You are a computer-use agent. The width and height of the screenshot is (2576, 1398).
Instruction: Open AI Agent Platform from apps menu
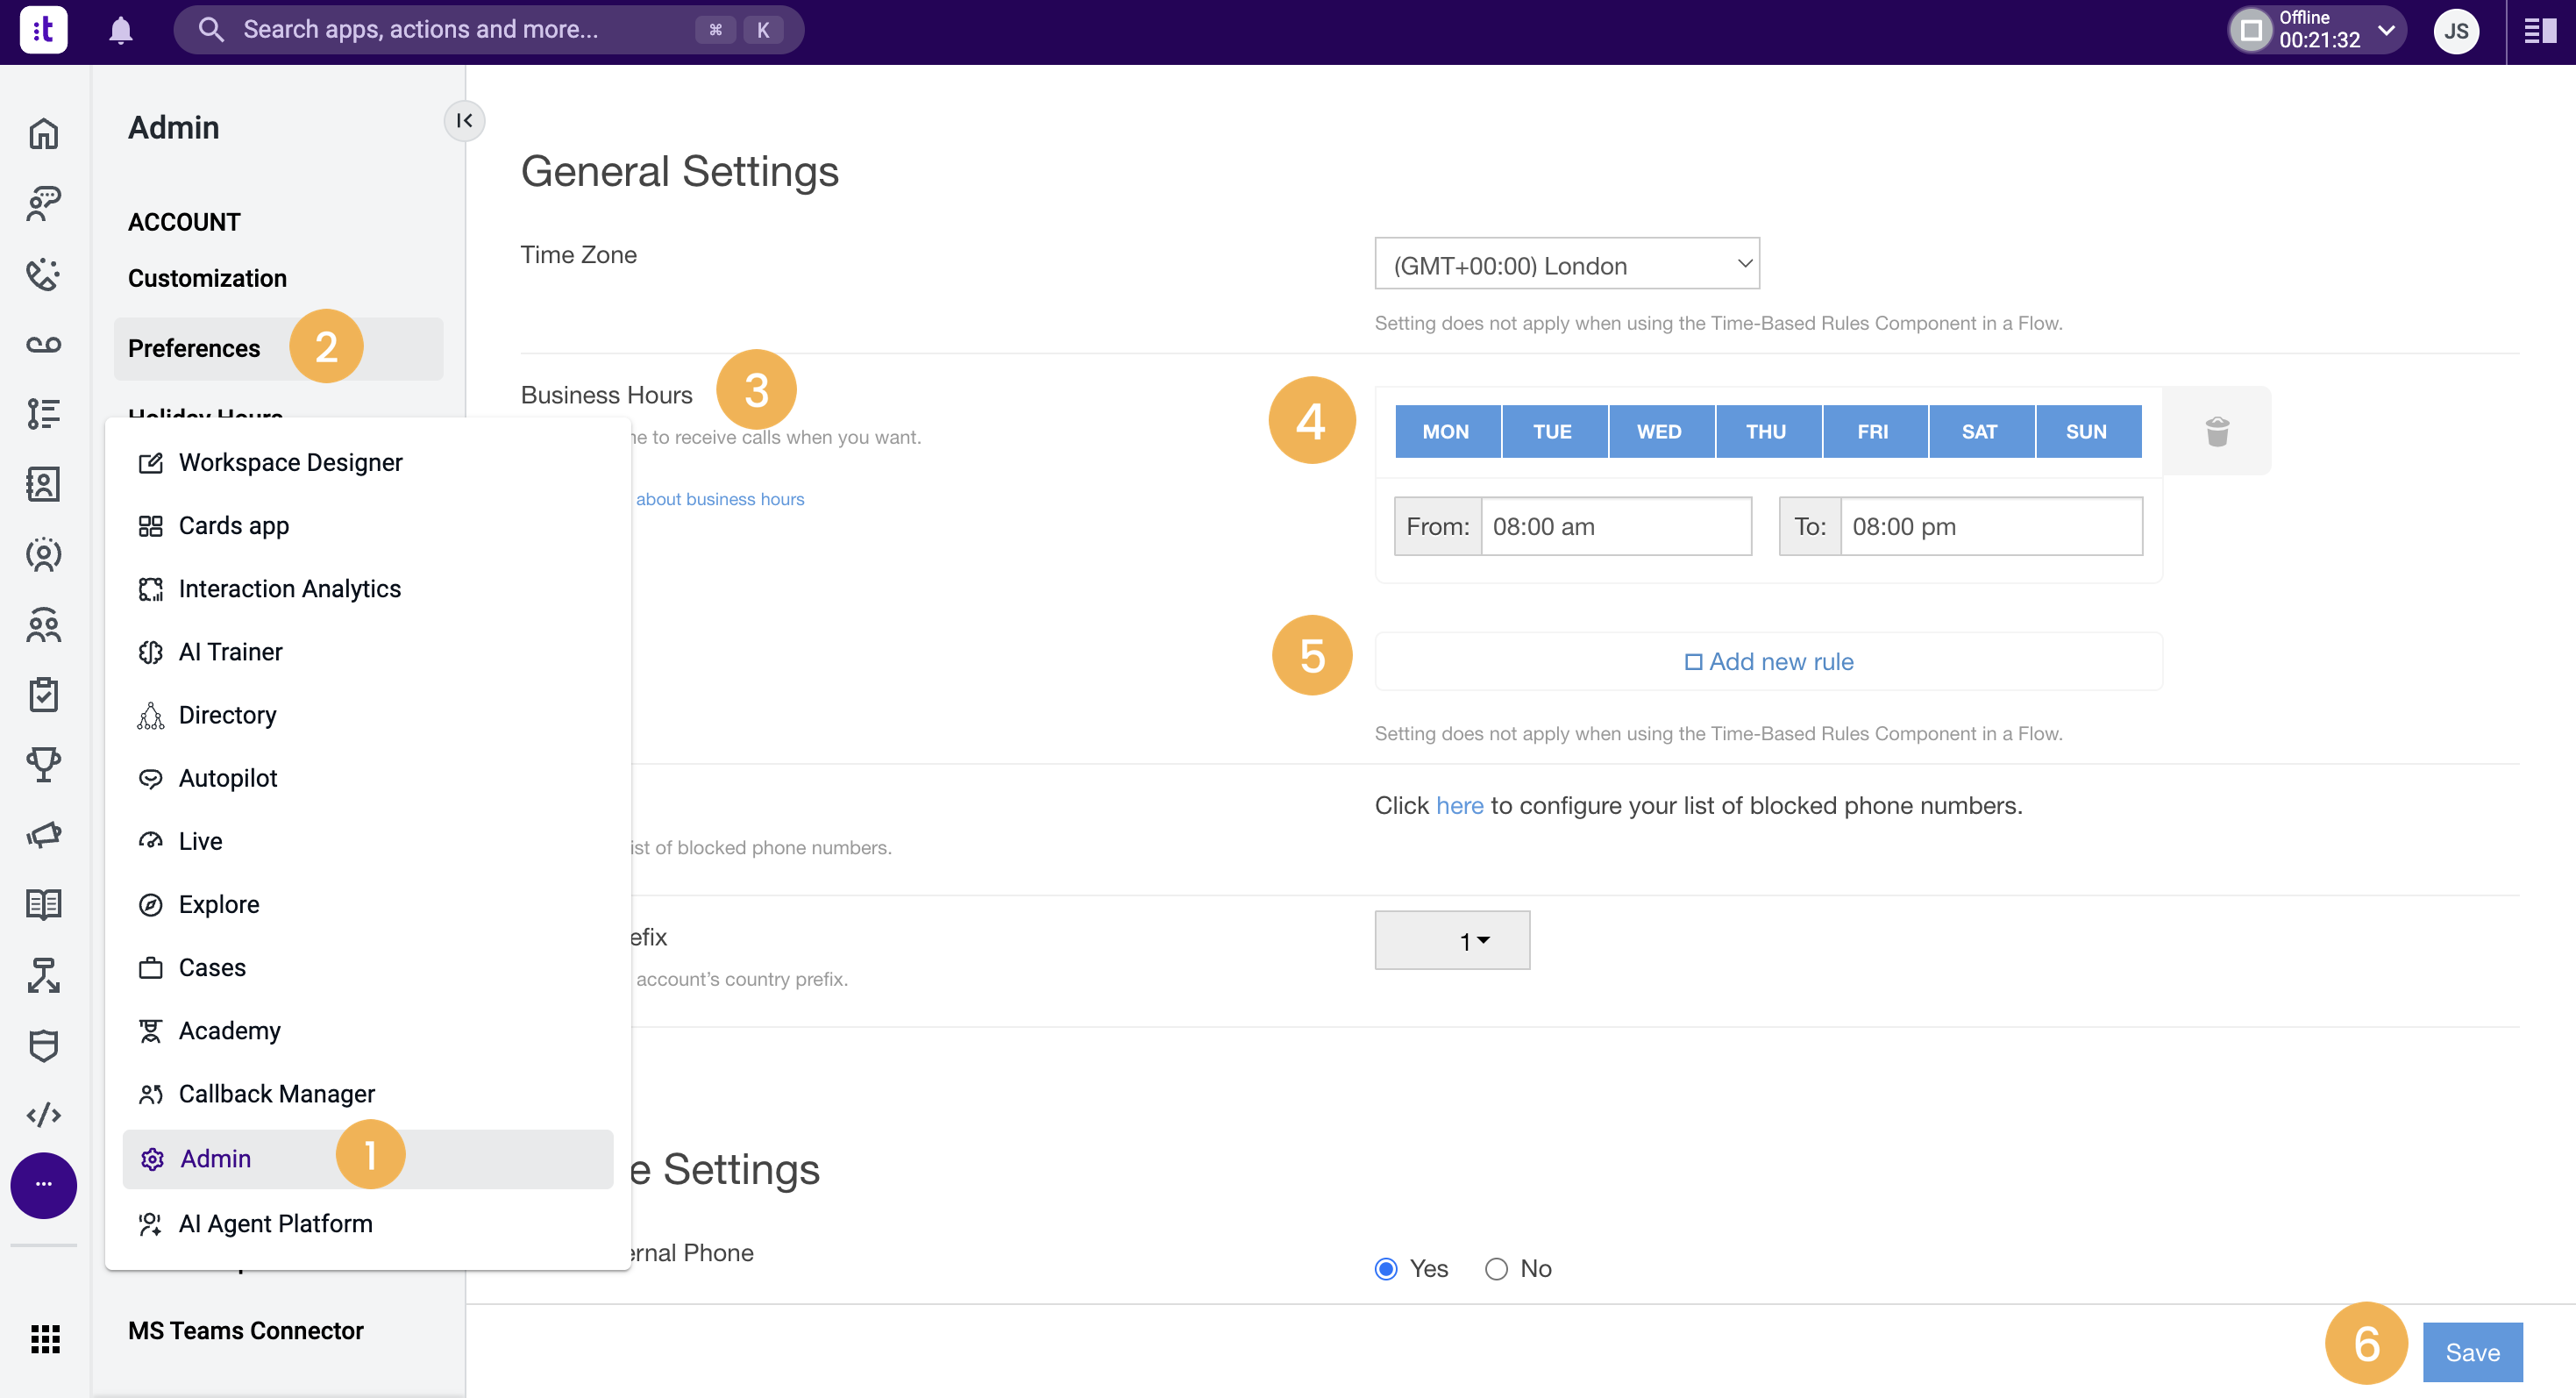pos(367,1224)
